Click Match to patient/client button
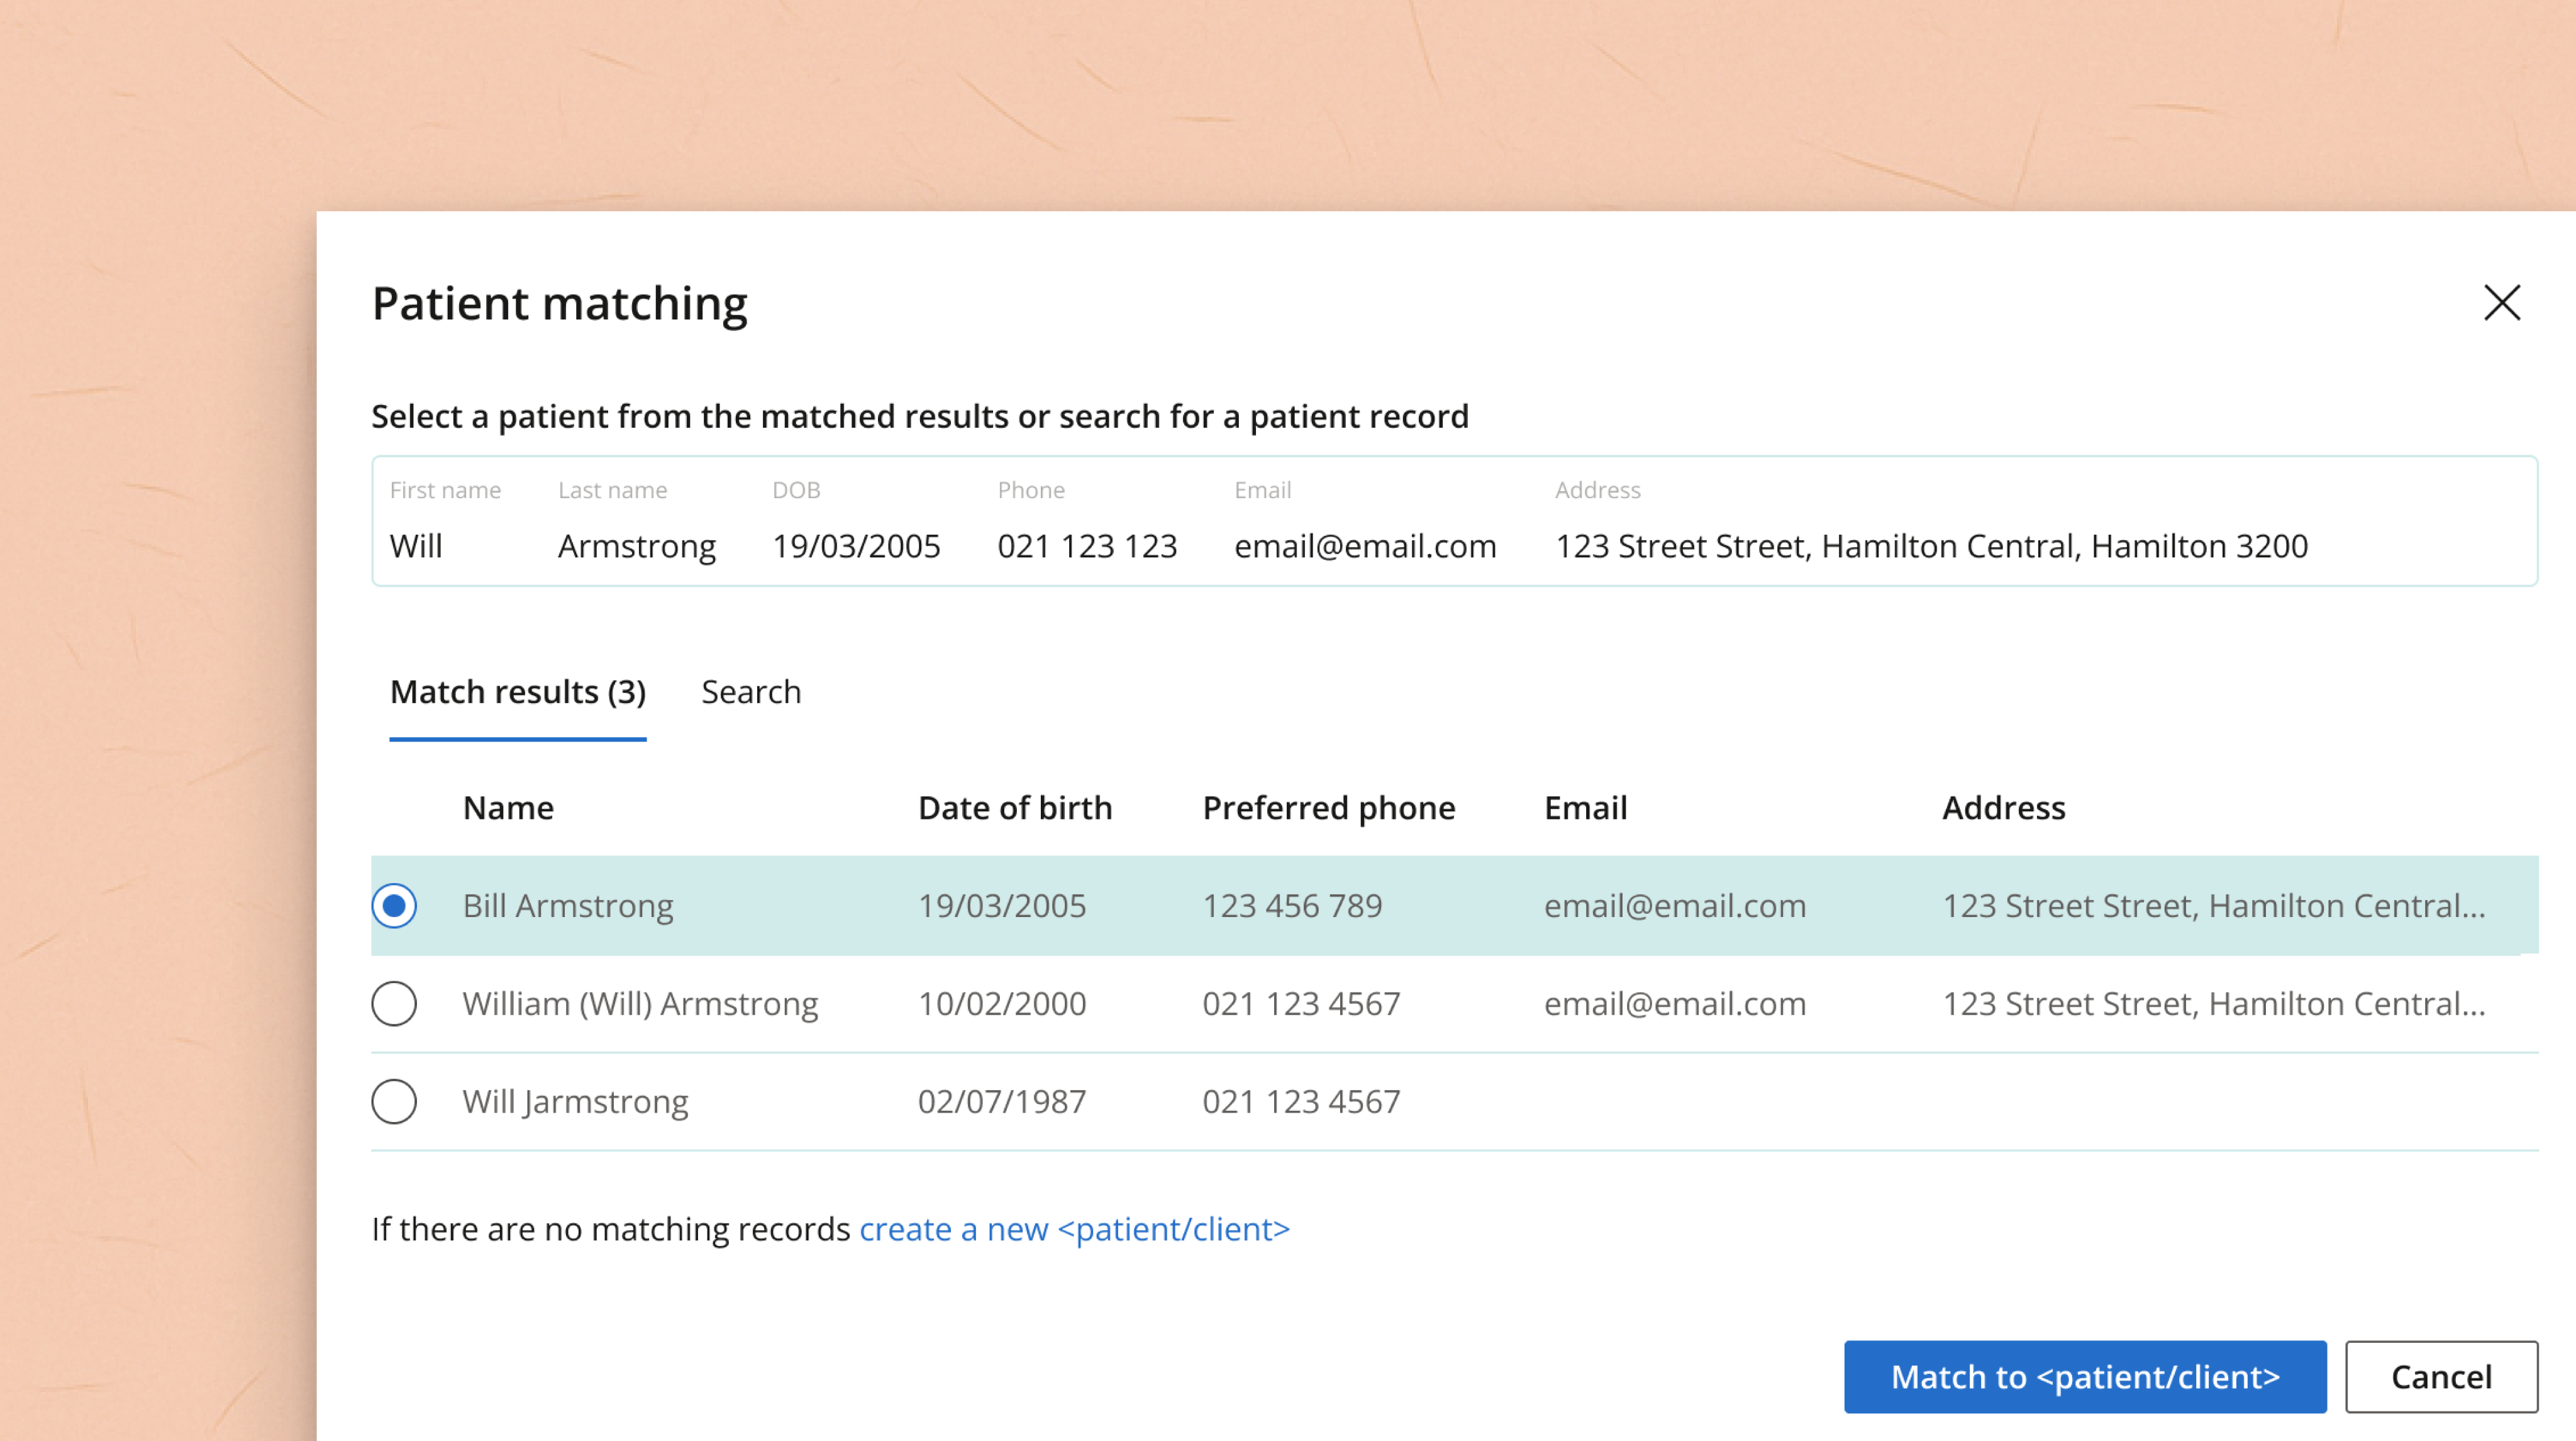The height and width of the screenshot is (1441, 2576). [x=2084, y=1376]
